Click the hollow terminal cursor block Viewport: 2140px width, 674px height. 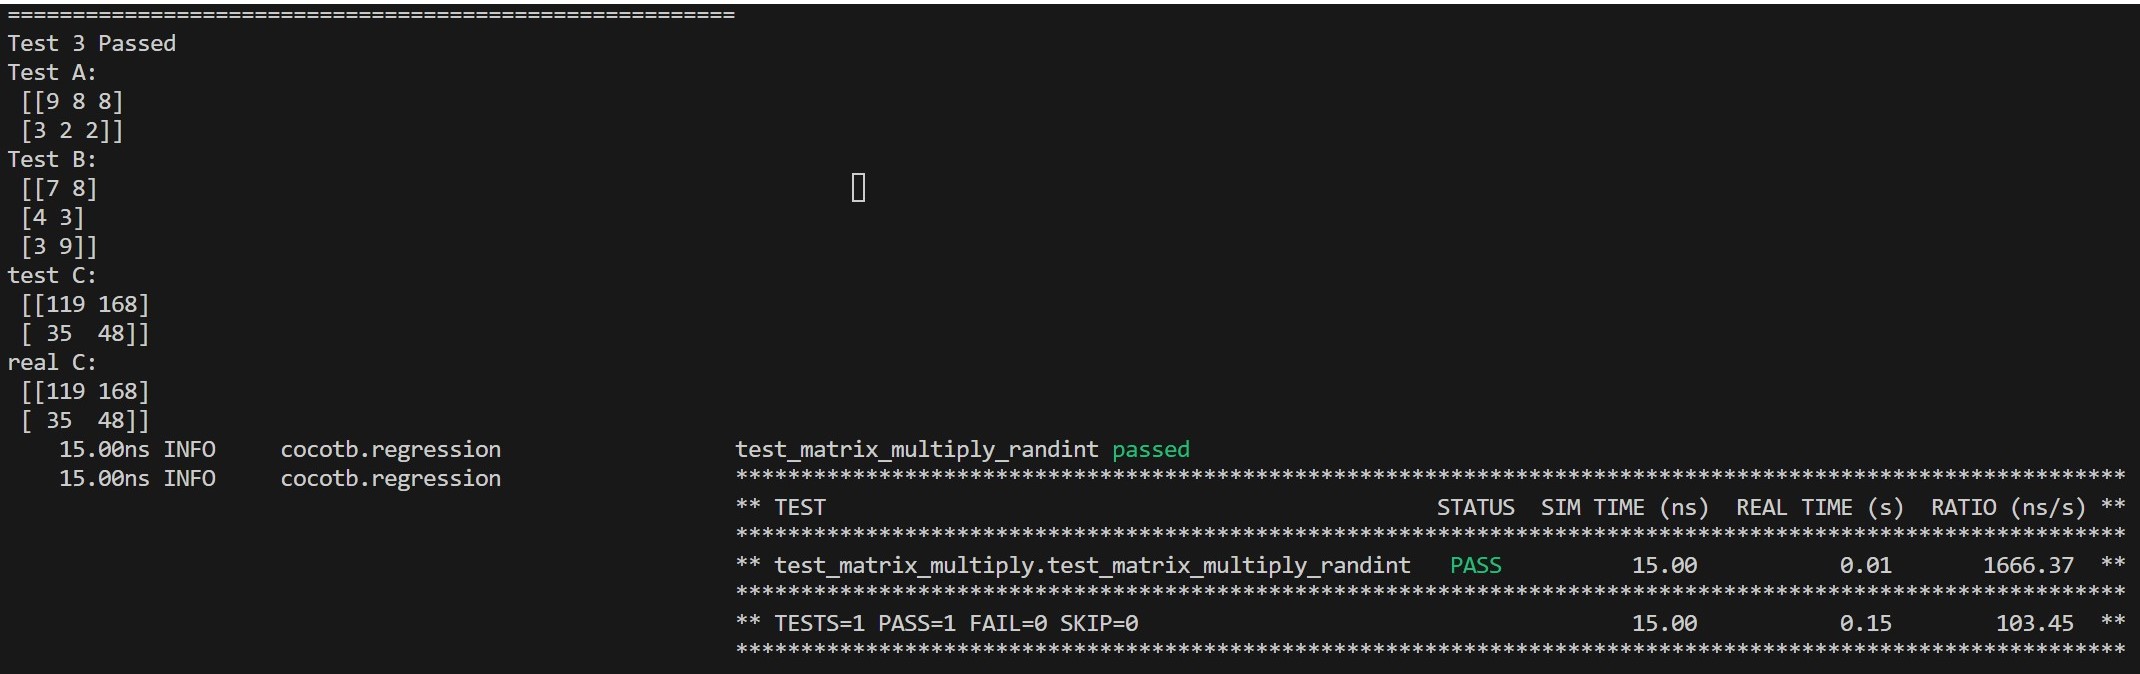click(x=858, y=188)
